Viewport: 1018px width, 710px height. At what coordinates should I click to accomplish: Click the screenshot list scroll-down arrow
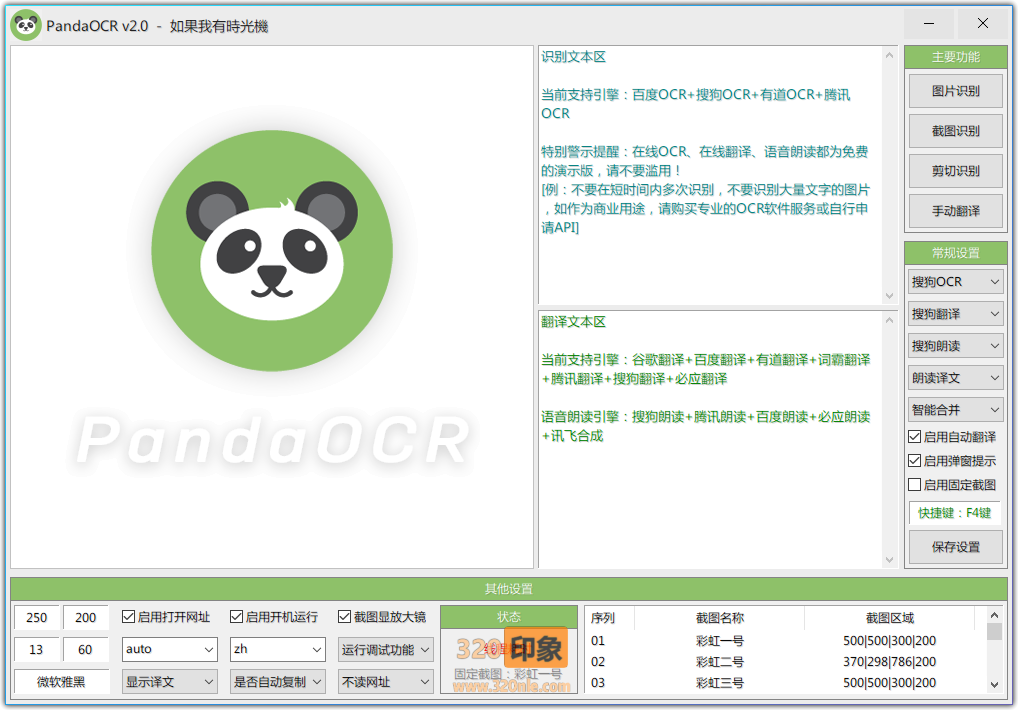click(x=994, y=685)
